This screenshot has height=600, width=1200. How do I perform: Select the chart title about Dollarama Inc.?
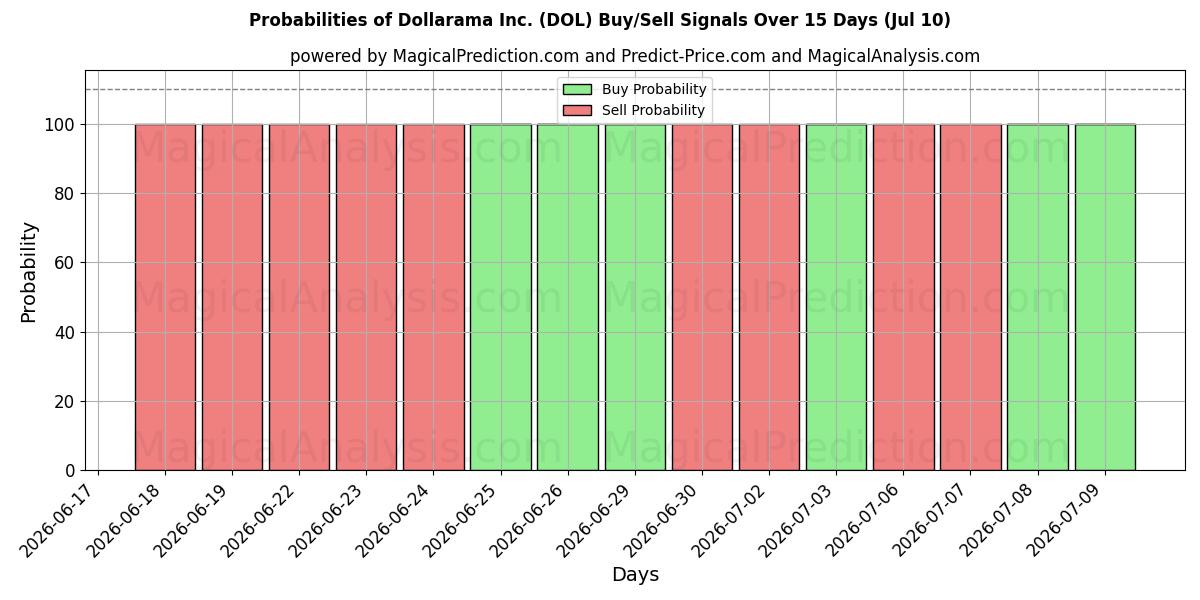600,20
